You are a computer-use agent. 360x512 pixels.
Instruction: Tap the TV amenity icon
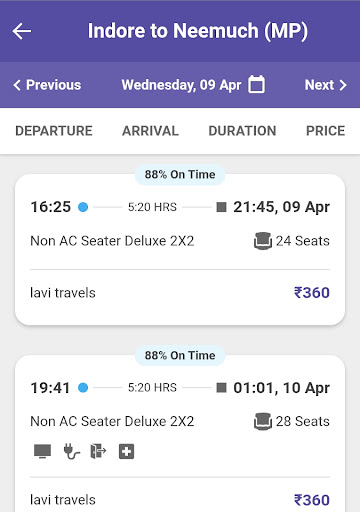43,452
